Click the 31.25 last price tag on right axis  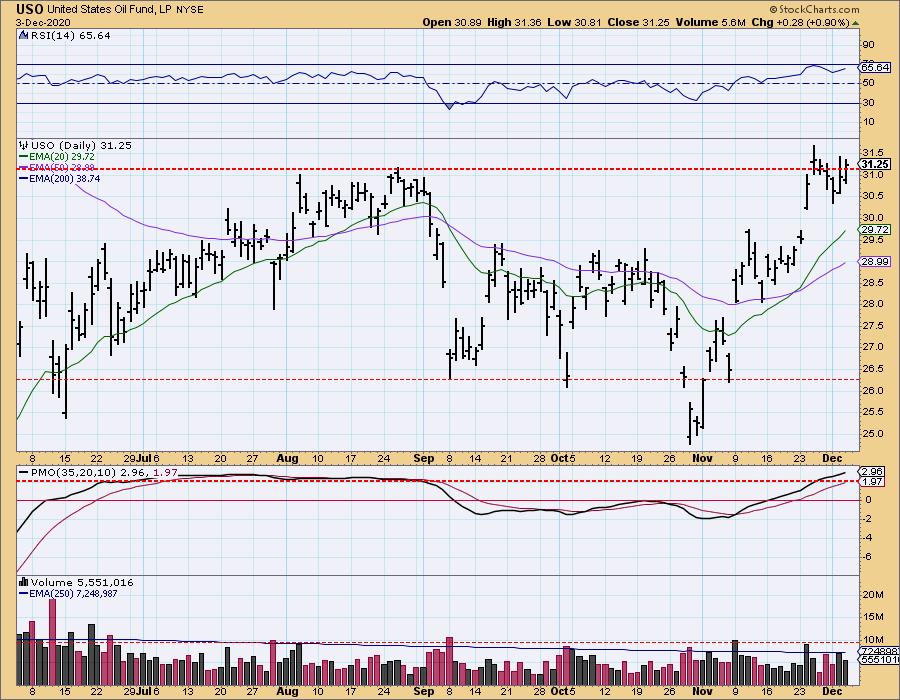875,164
